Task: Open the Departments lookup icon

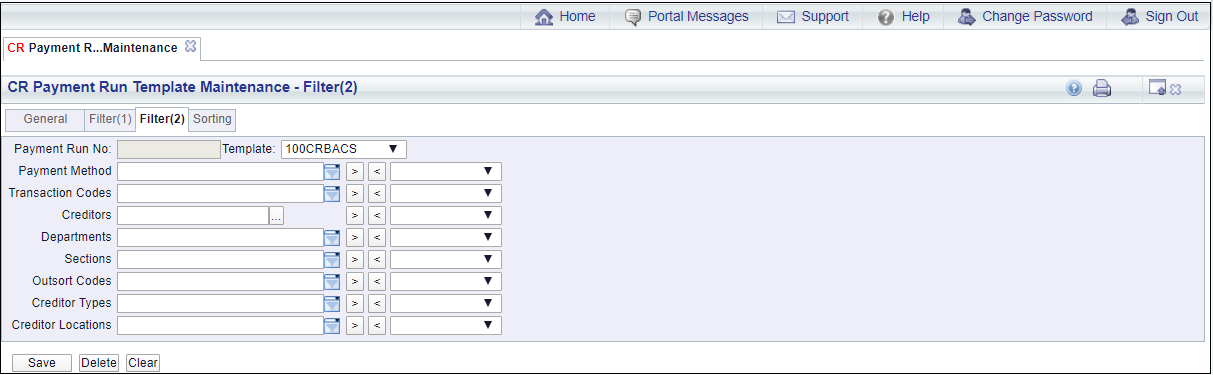Action: click(332, 237)
